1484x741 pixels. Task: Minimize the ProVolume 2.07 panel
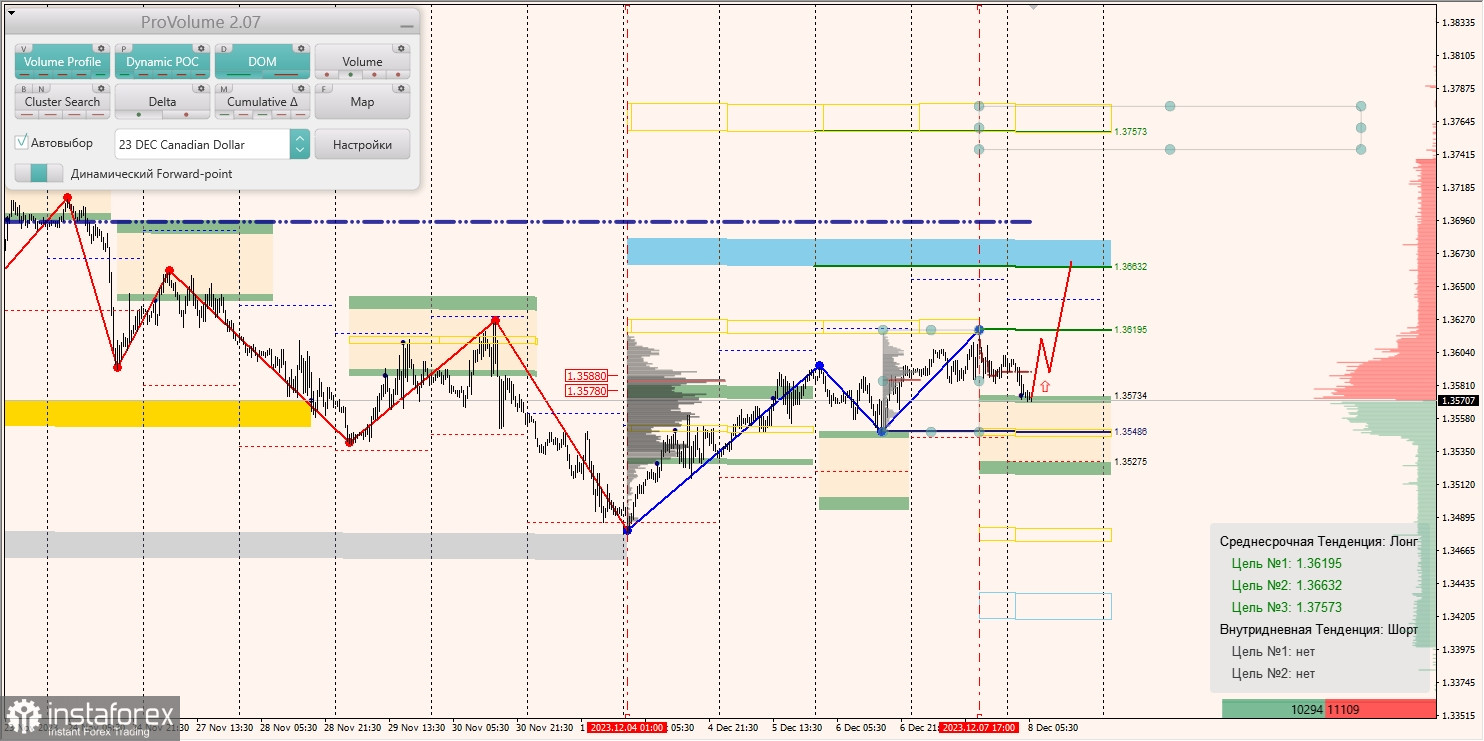click(x=406, y=25)
